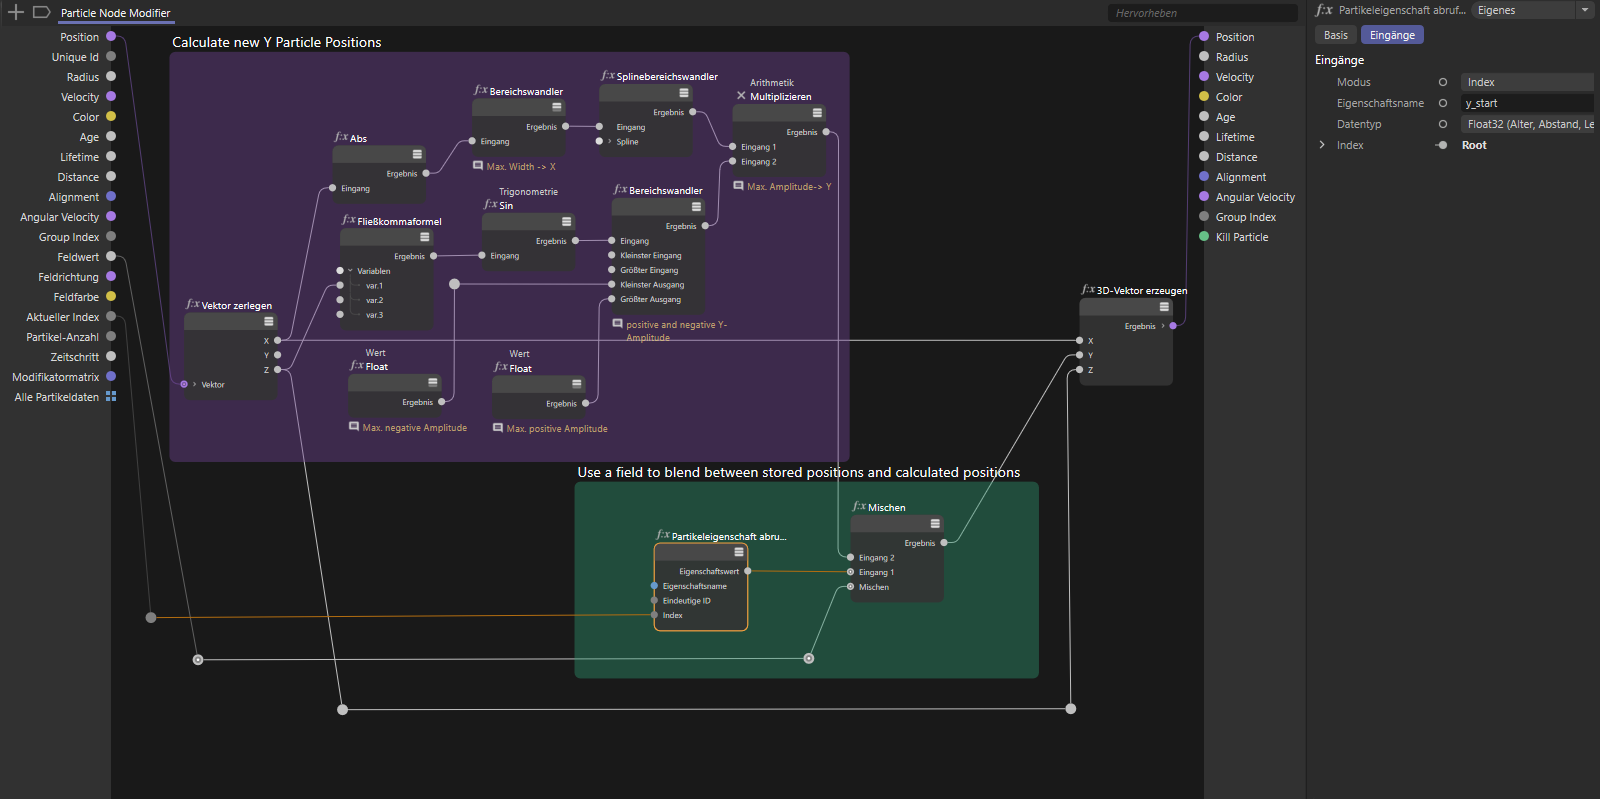
Task: Open the Datentyp Float32 dropdown
Action: pos(1527,124)
